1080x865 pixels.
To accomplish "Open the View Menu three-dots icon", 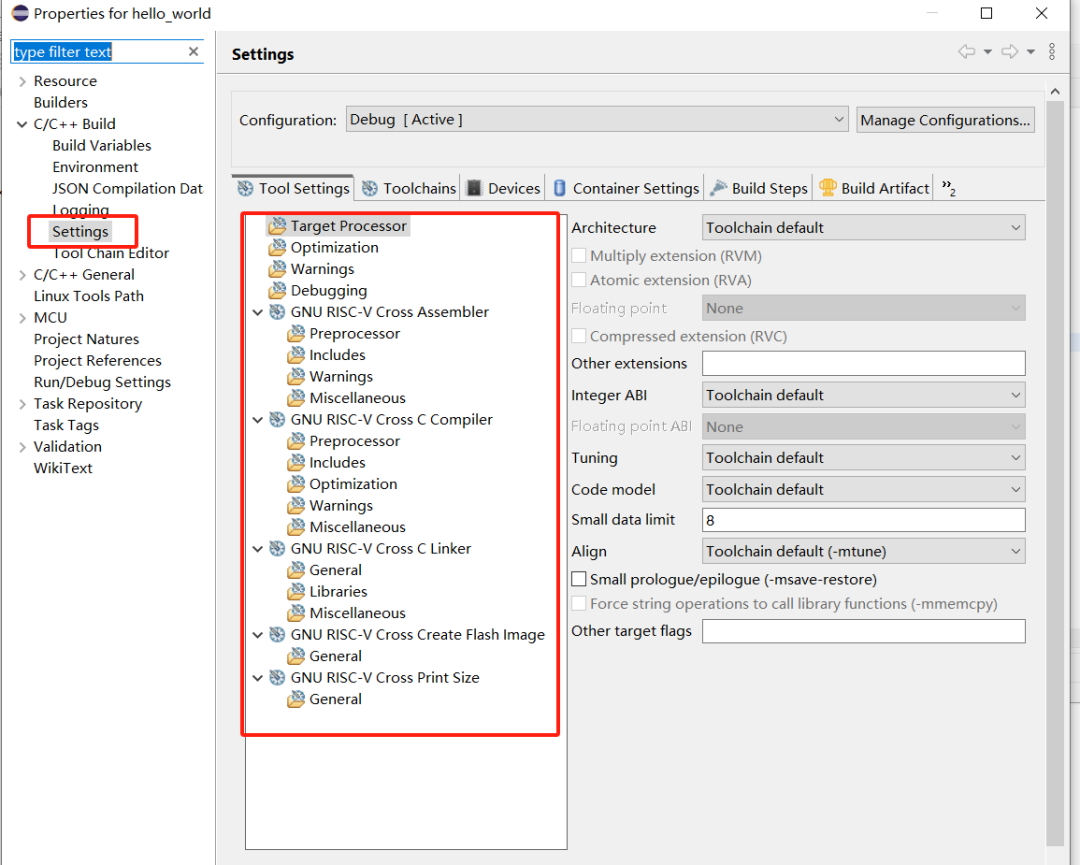I will [1052, 52].
